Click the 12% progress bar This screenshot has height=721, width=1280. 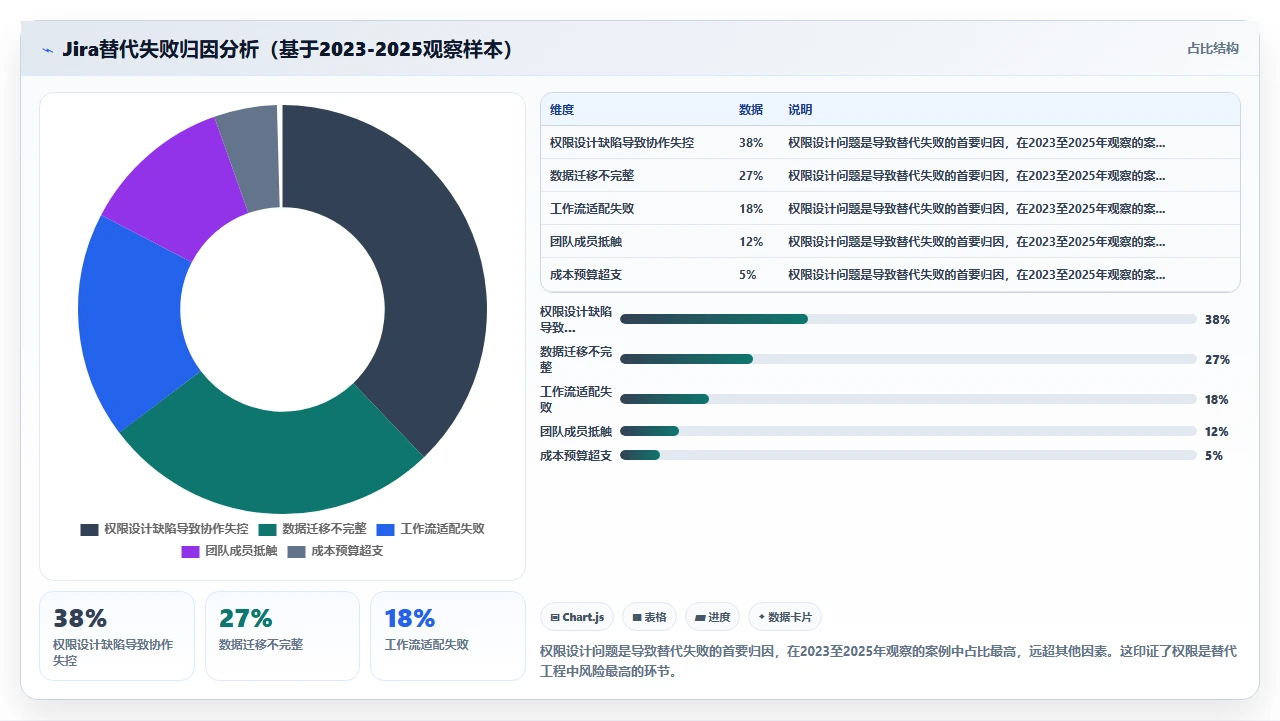tap(908, 431)
